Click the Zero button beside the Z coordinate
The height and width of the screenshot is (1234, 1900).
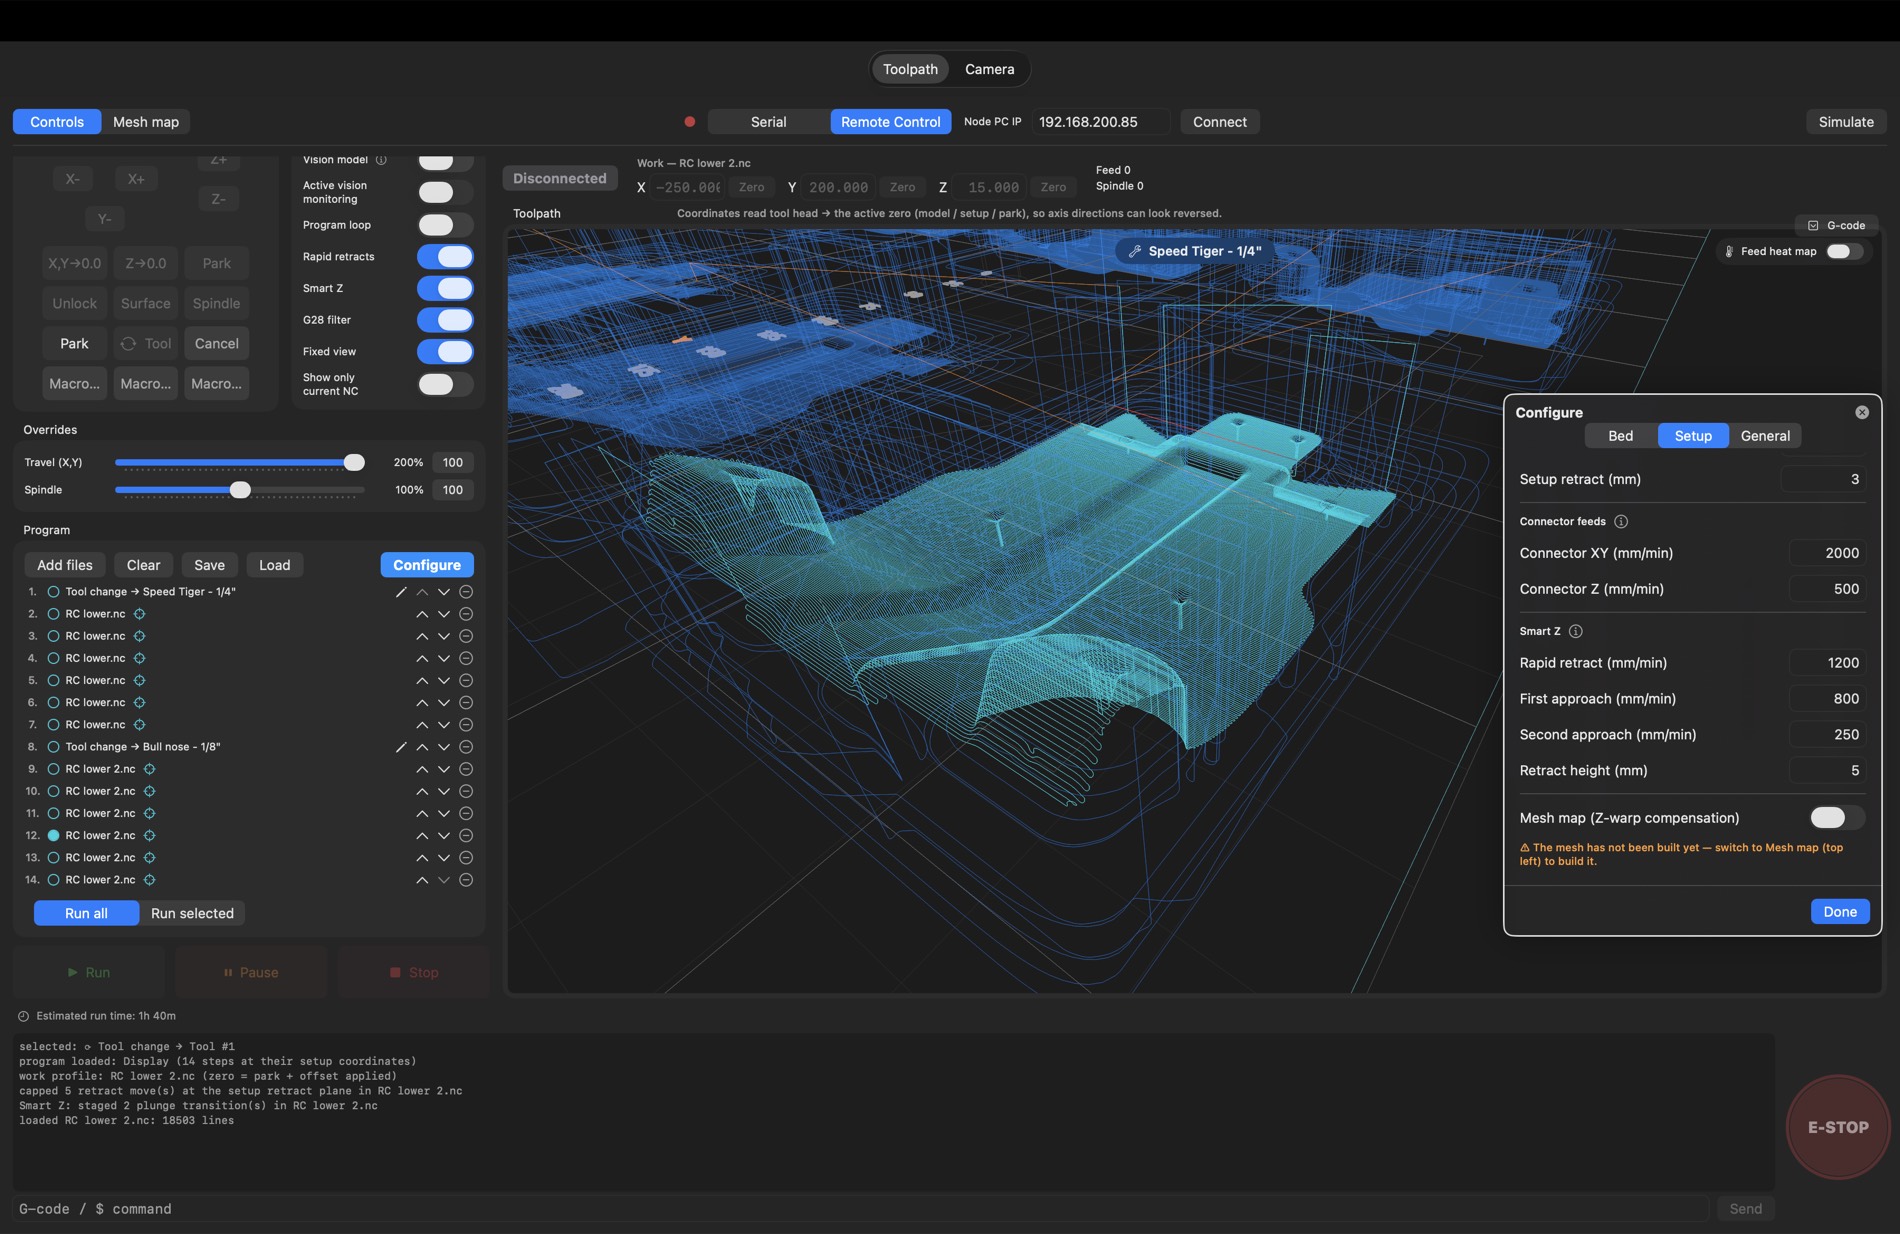pos(1053,187)
